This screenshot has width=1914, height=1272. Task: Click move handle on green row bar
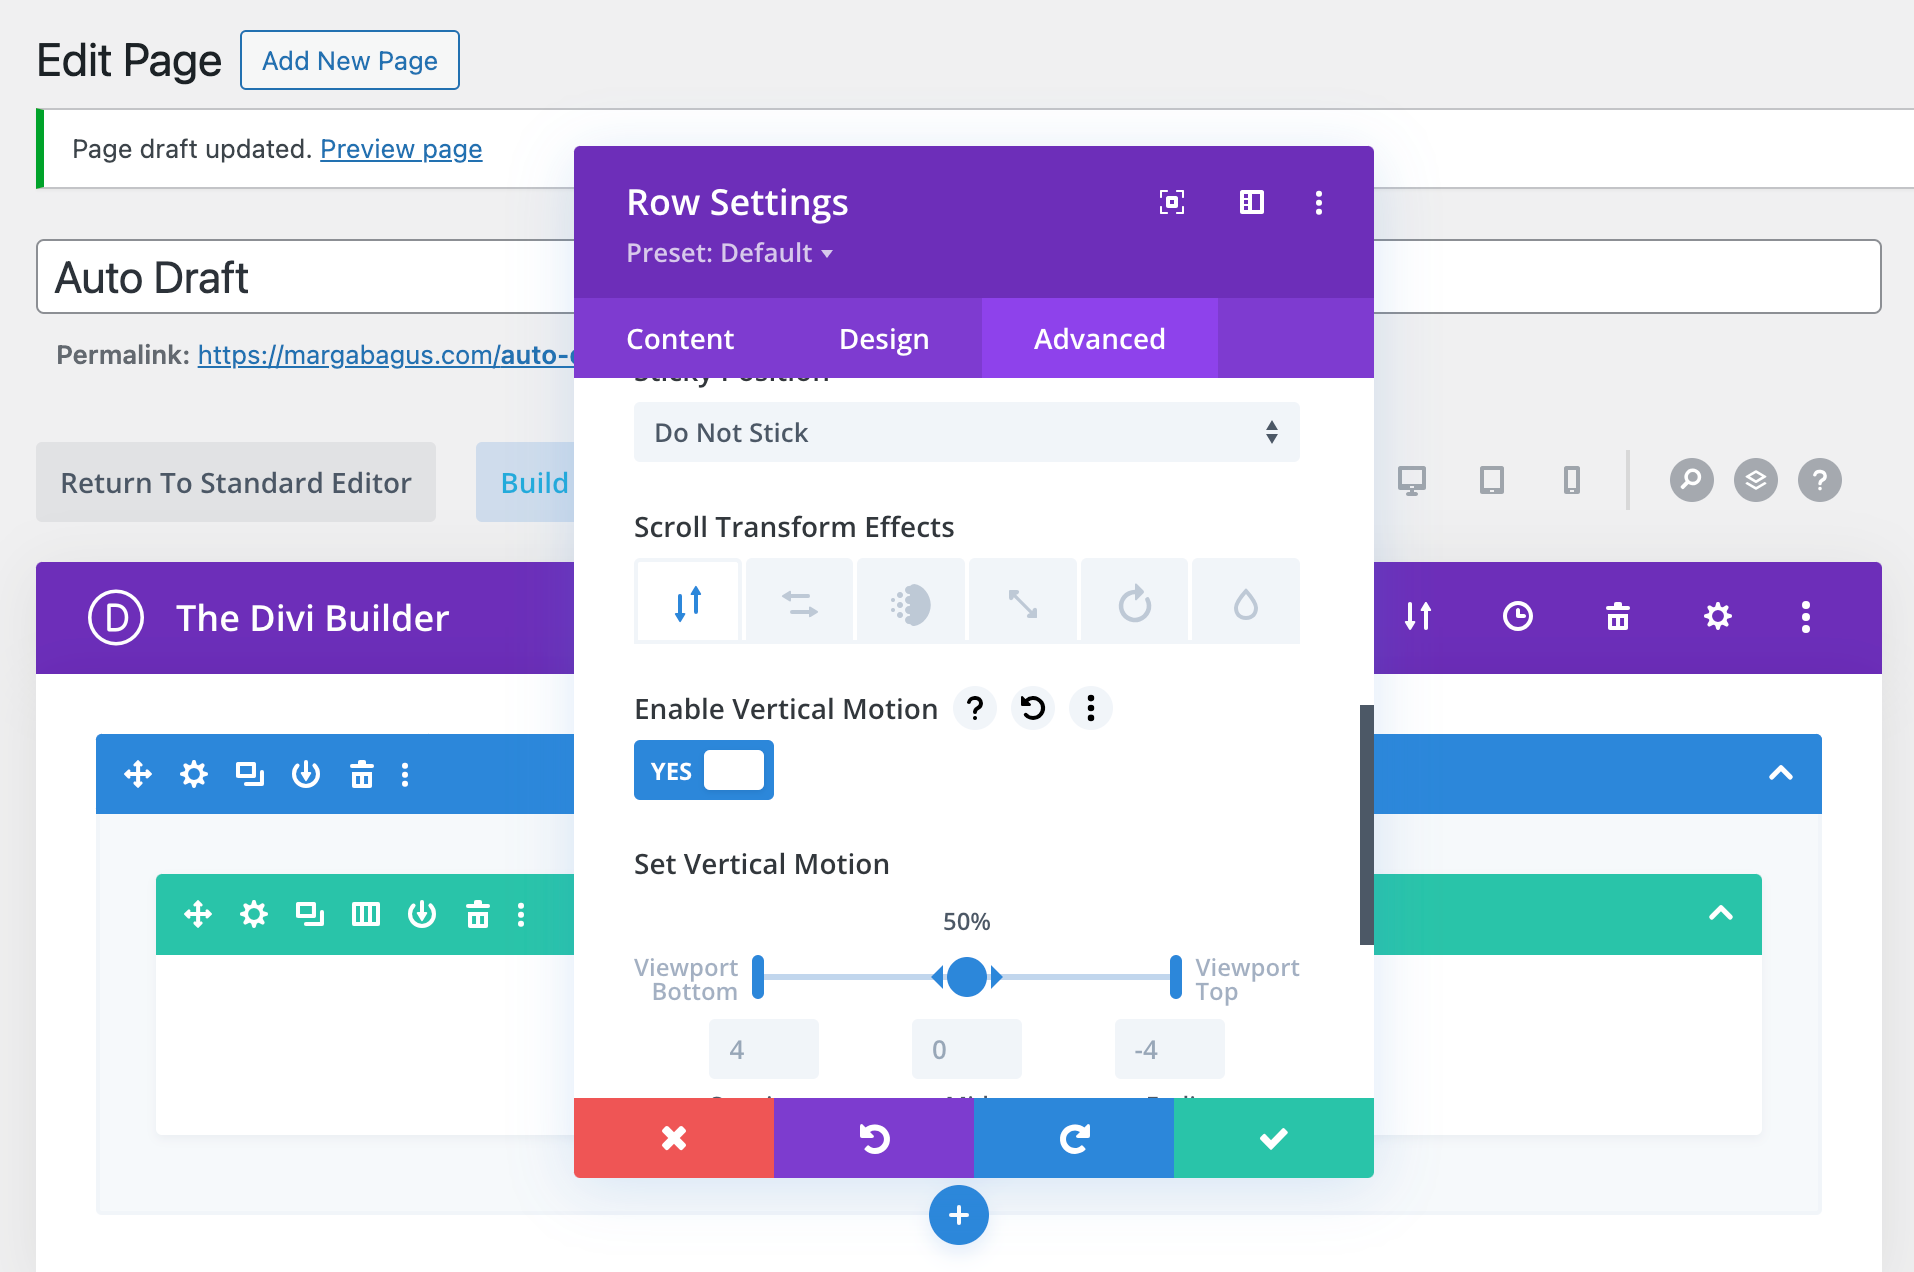click(198, 914)
